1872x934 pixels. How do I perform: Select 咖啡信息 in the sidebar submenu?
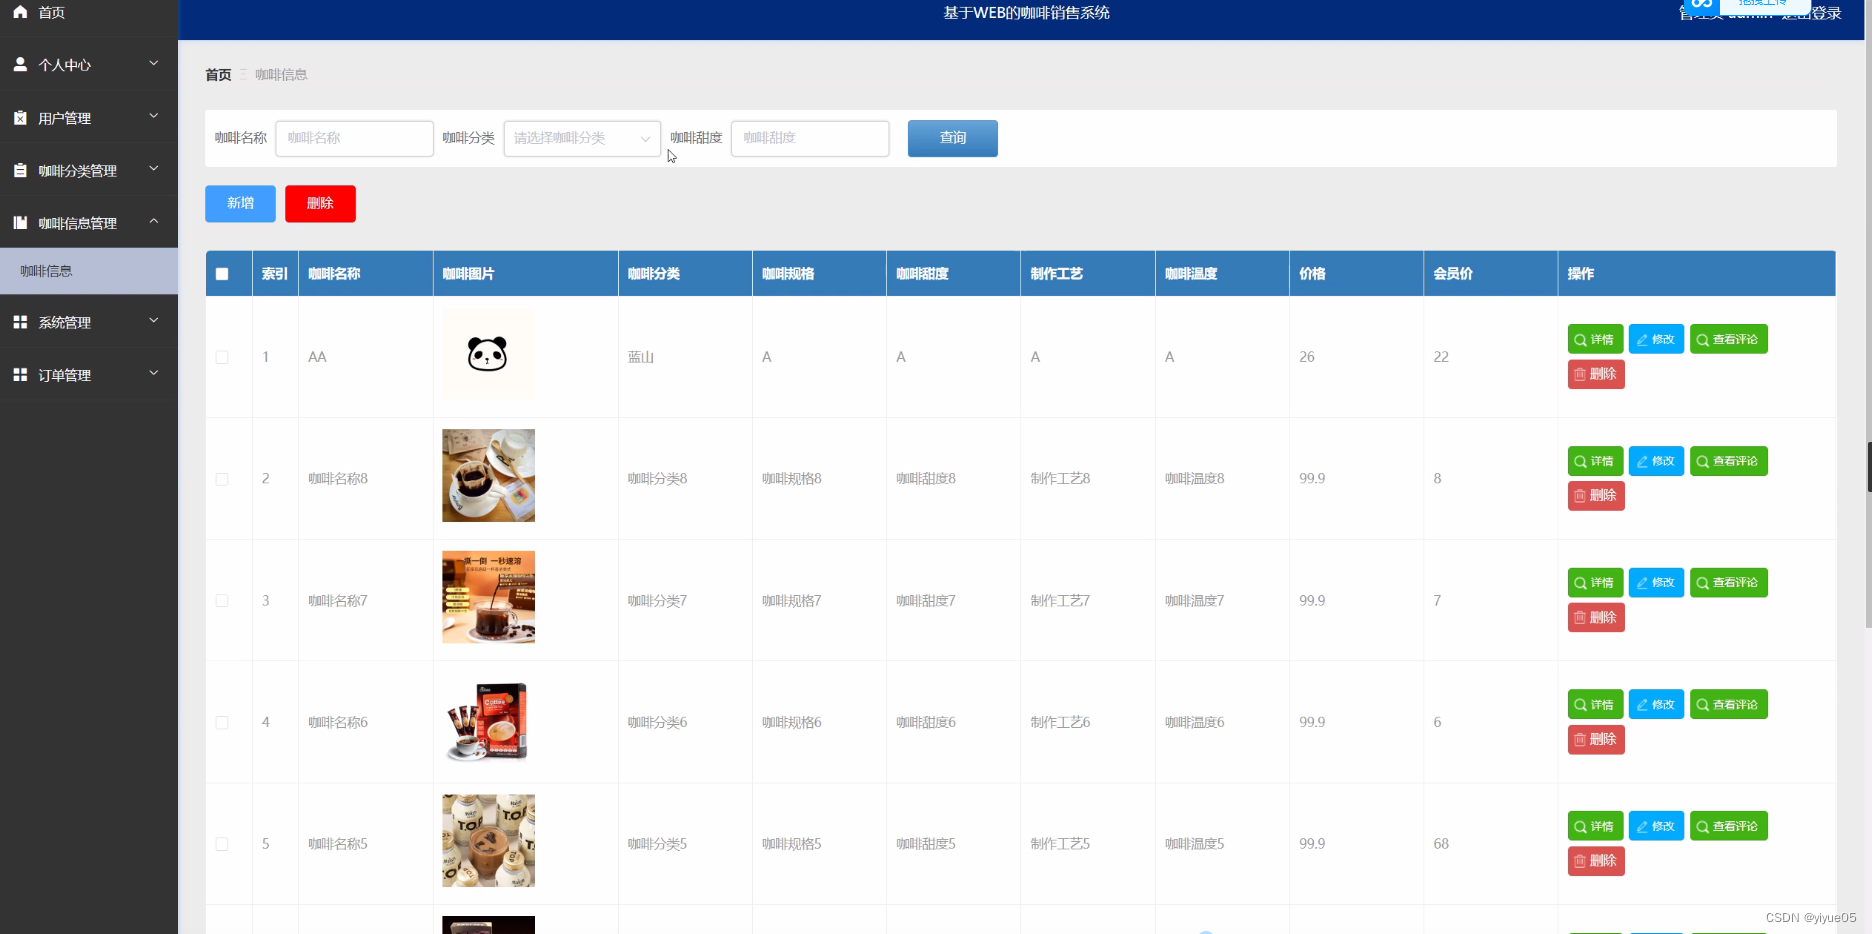(x=46, y=270)
